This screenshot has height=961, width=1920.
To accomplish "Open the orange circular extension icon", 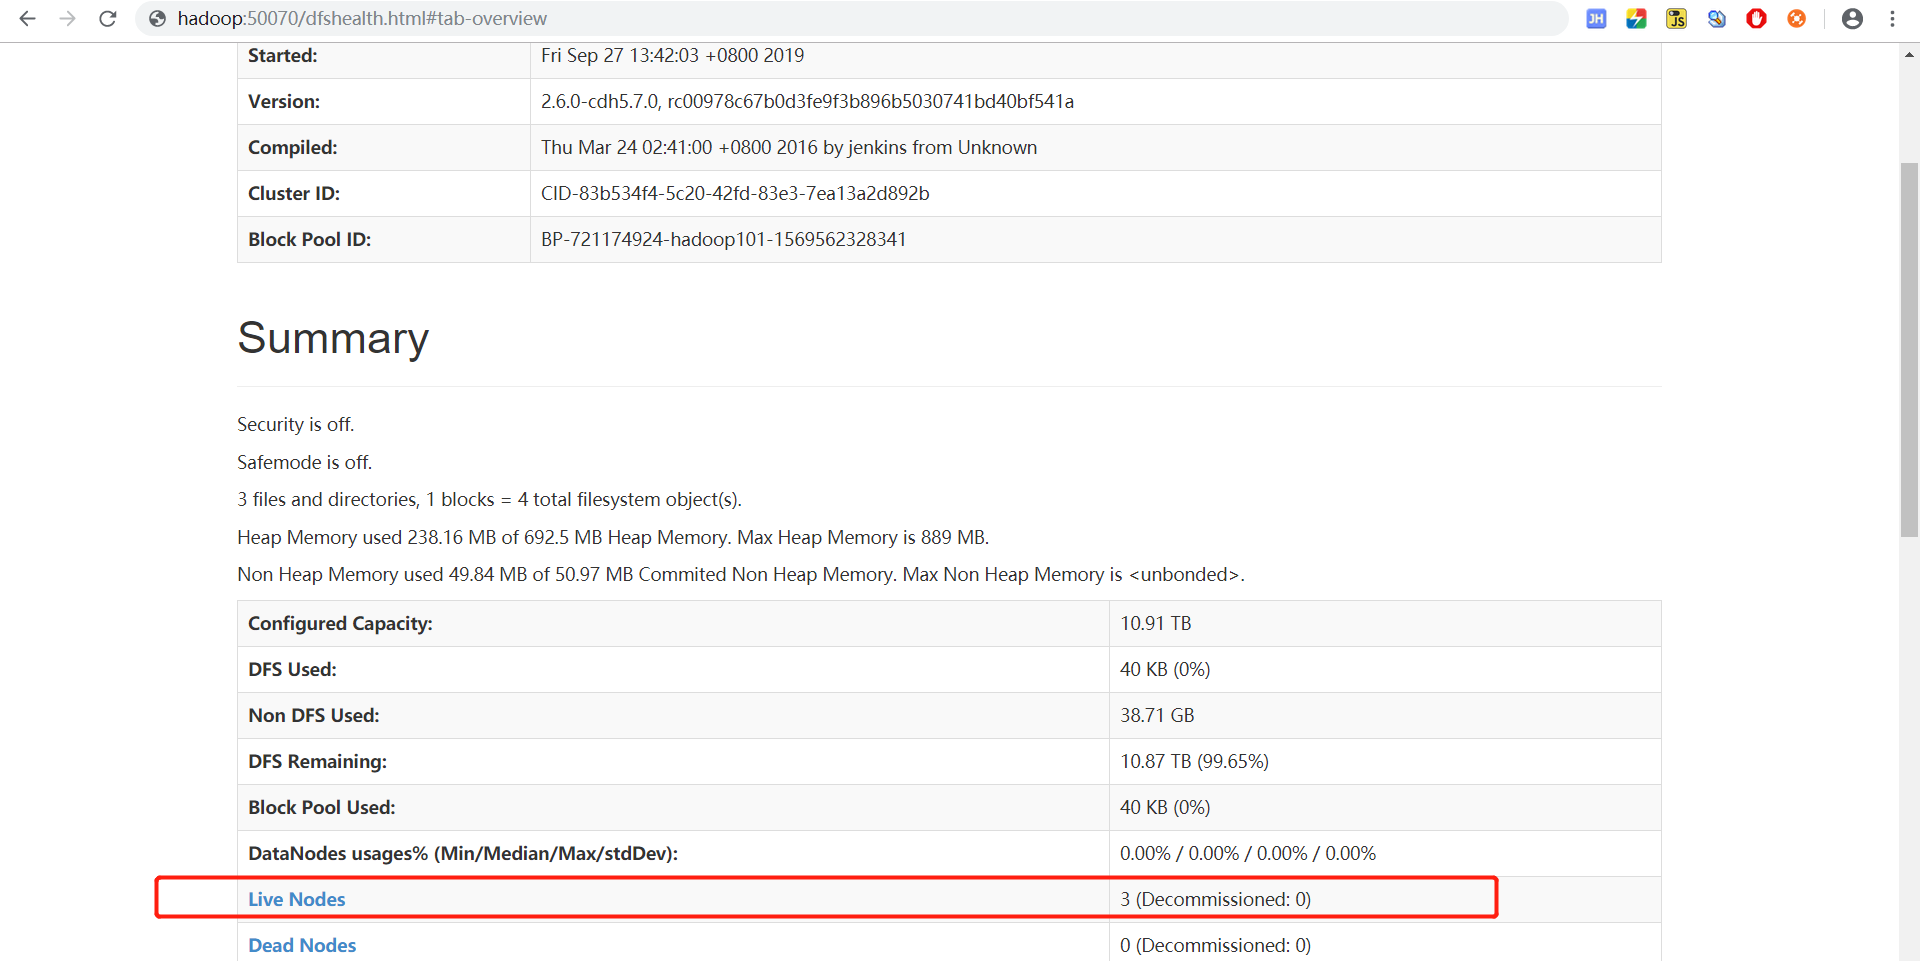I will pos(1796,18).
